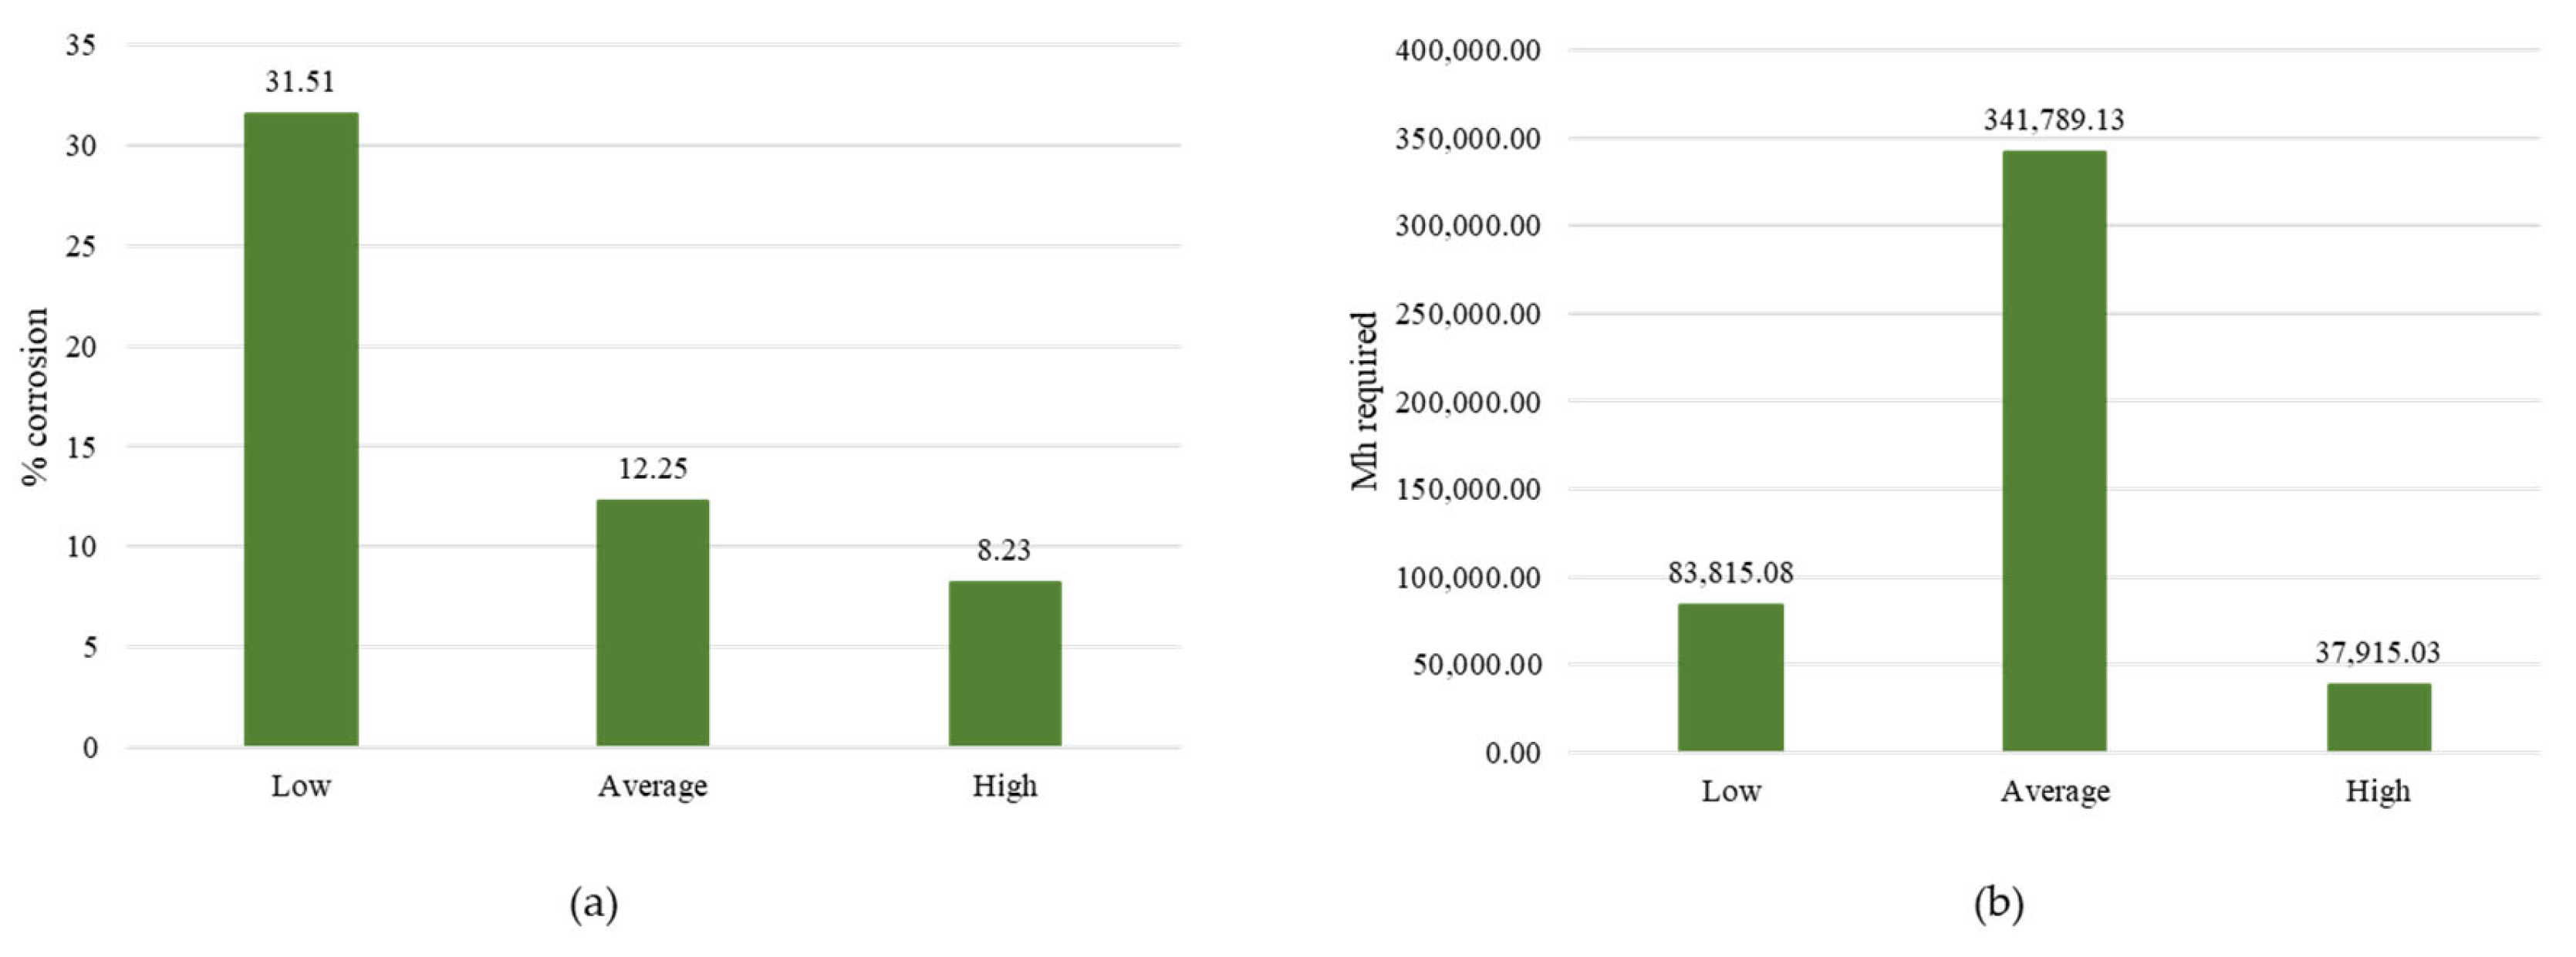This screenshot has height=957, width=2576.
Task: Select the 37,915.03 data label
Action: [2377, 653]
